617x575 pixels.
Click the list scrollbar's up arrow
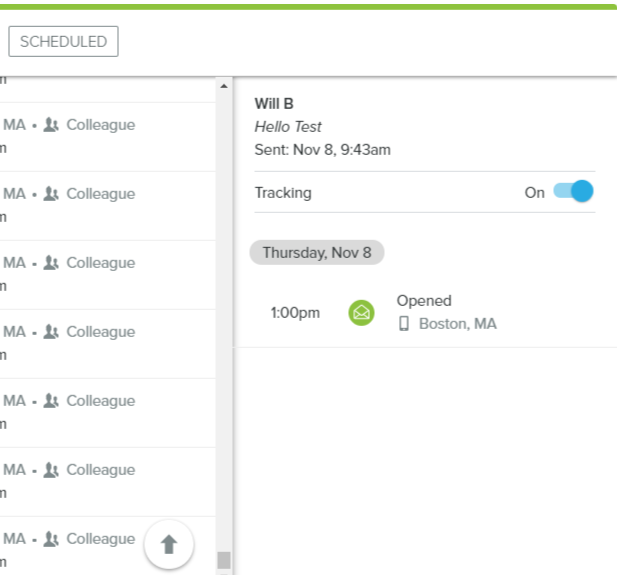(223, 86)
